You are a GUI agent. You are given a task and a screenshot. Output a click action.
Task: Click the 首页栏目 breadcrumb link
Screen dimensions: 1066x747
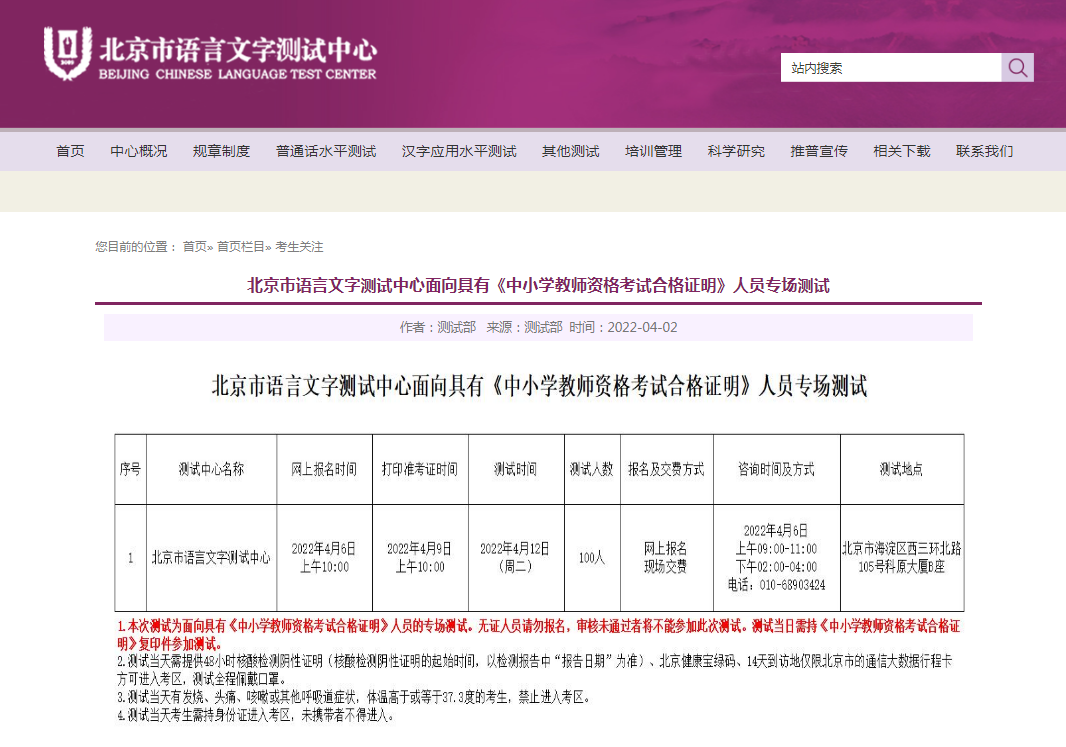coord(241,246)
